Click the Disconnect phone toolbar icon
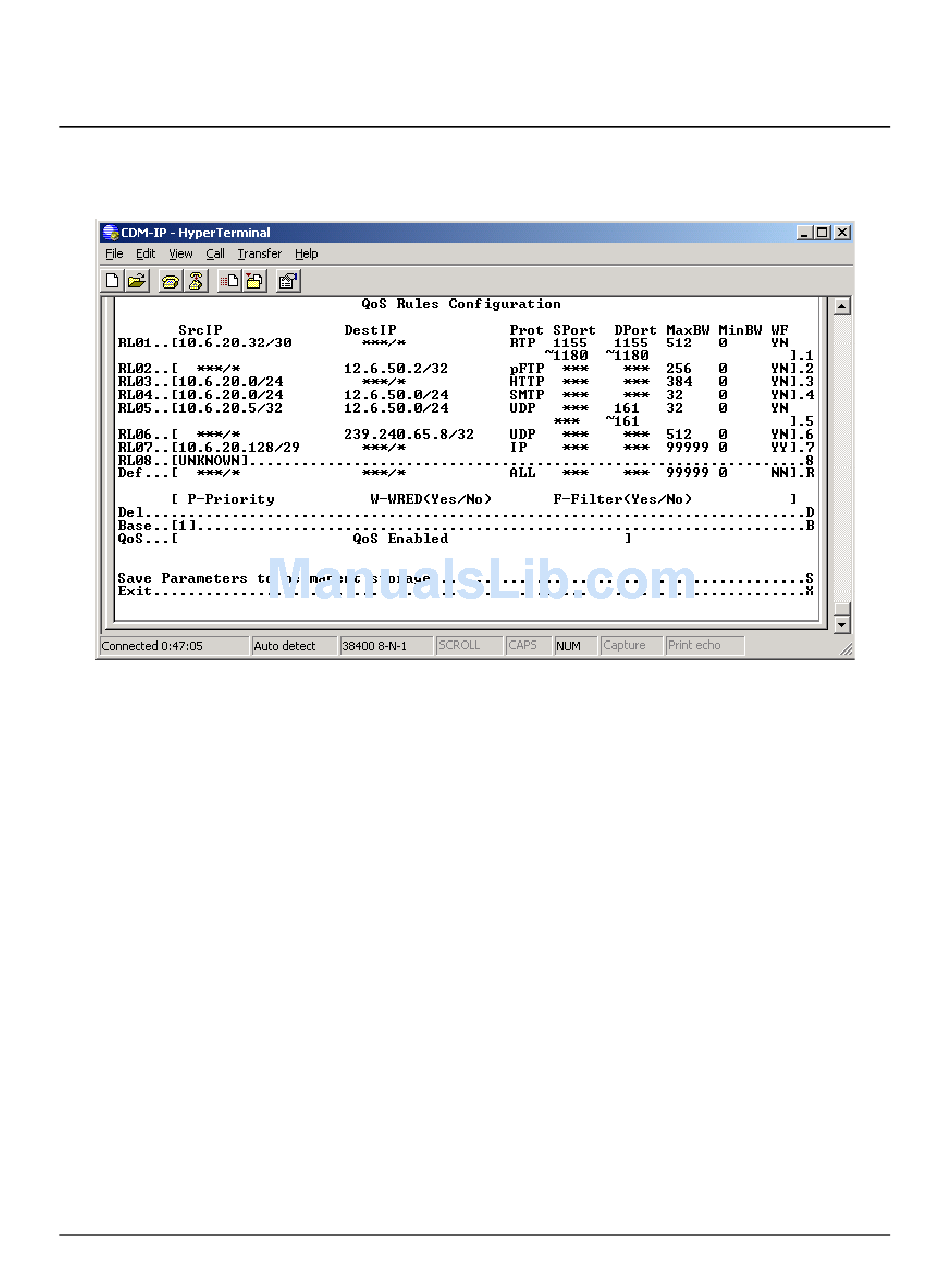 tap(195, 282)
